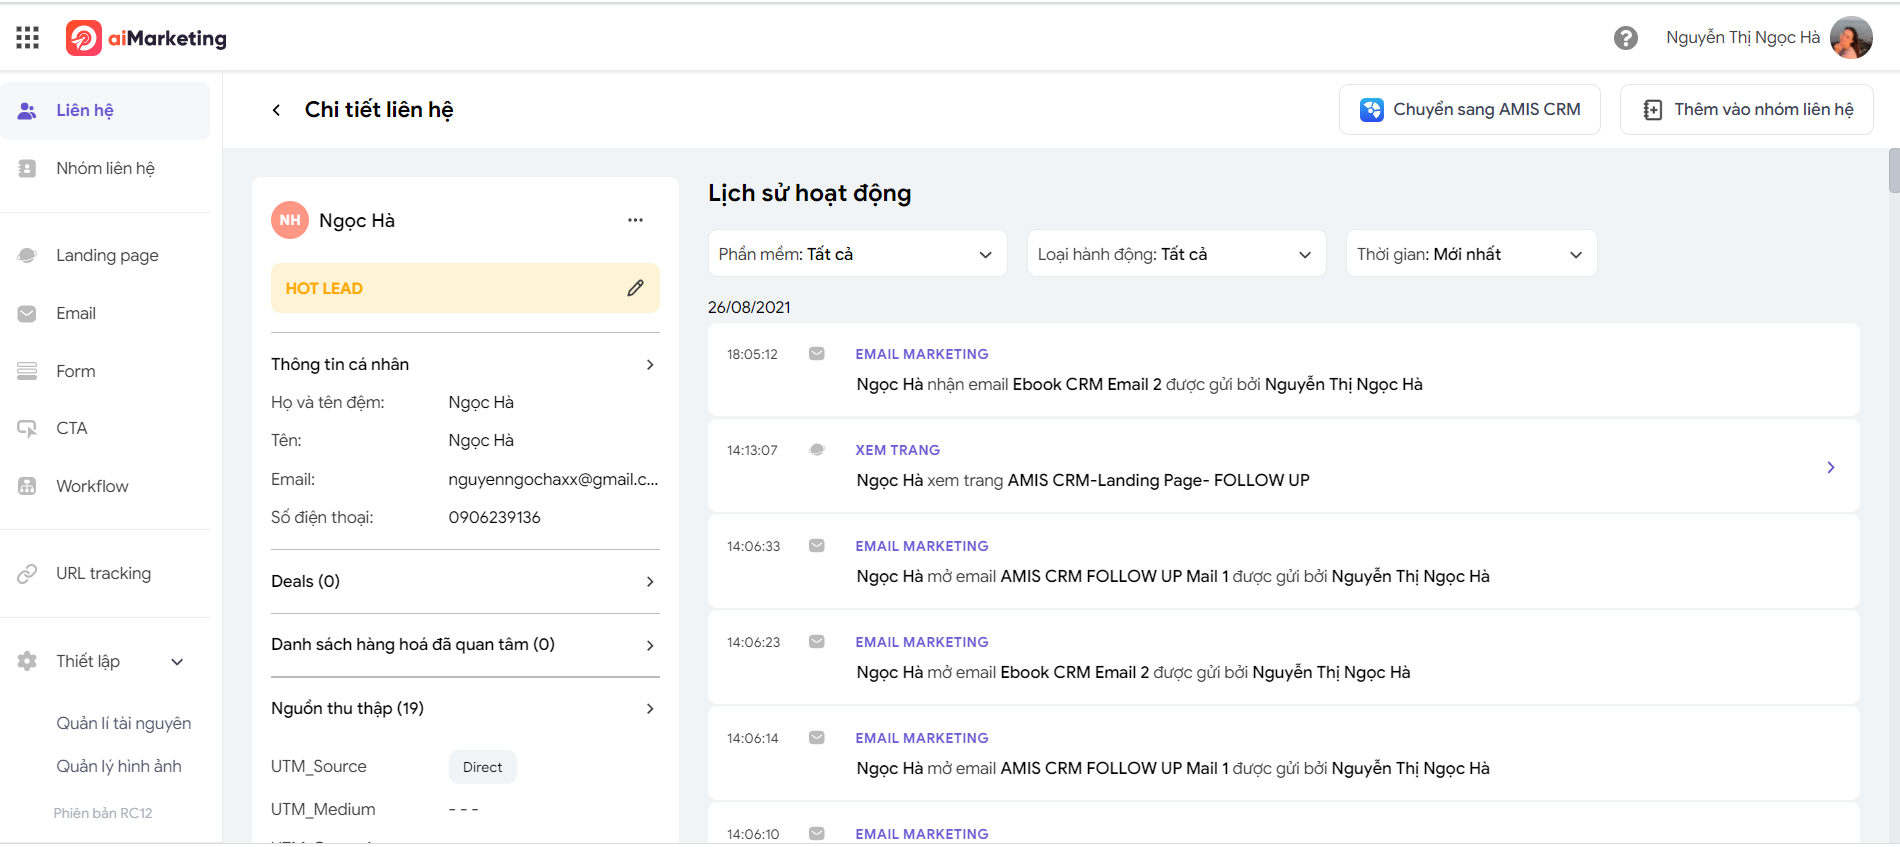Click the page vertical scrollbar
Screen dimensions: 1900x847
click(x=1893, y=170)
